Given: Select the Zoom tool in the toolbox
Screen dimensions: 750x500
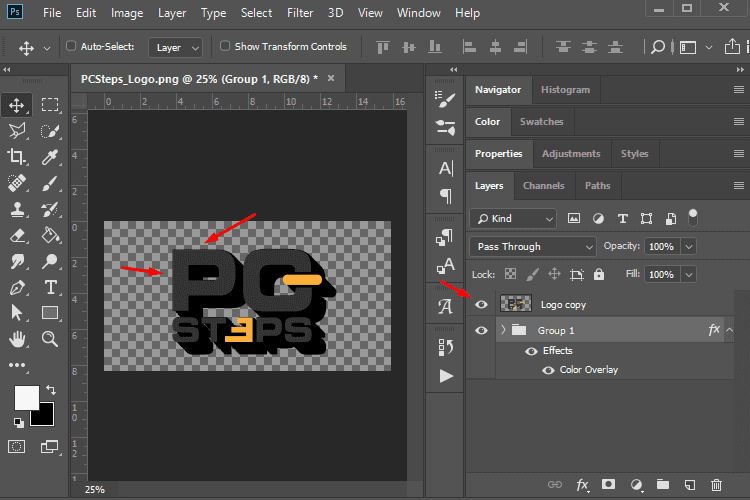Looking at the screenshot, I should coord(50,339).
